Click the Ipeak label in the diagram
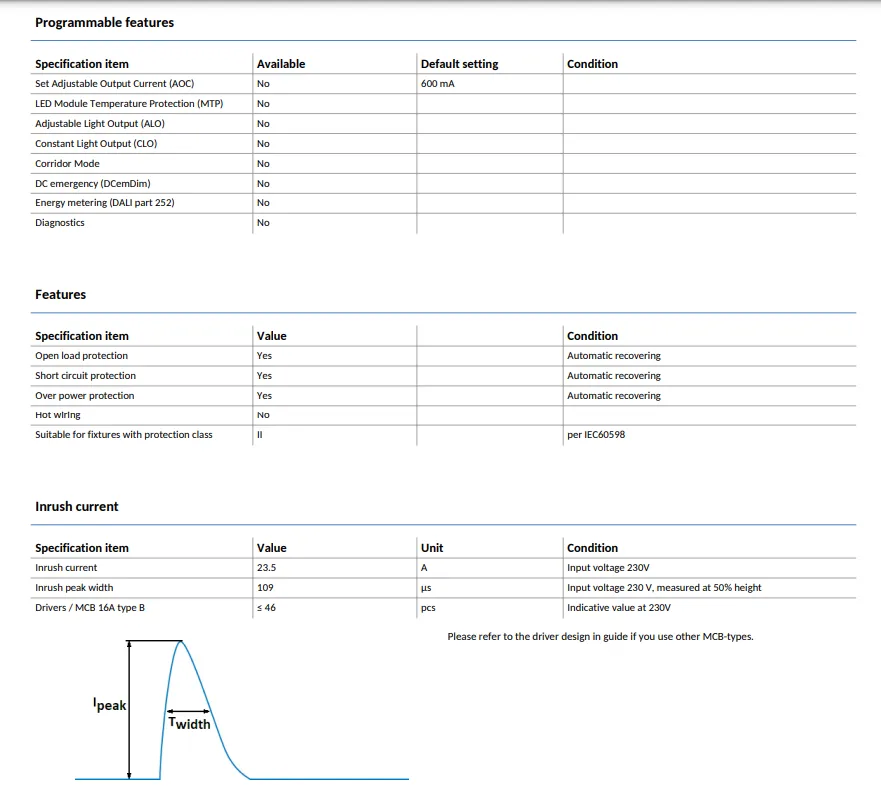The height and width of the screenshot is (811, 881). [x=110, y=705]
